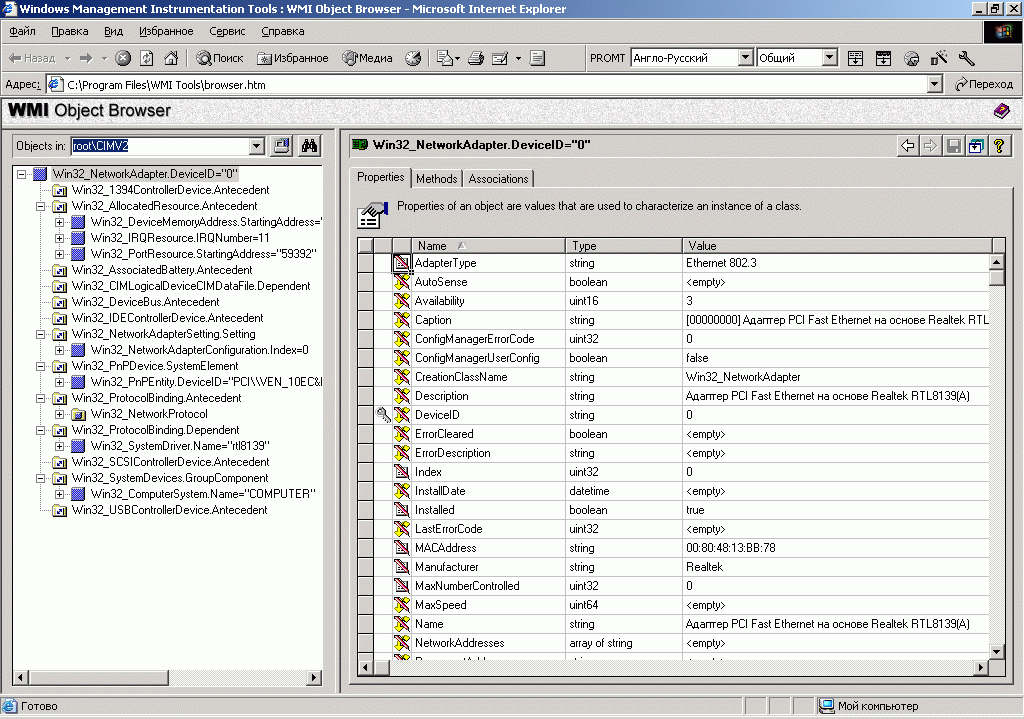Open the PROMT Англо-Русский language dropdown
Screen dimensions: 1024x719
(x=745, y=57)
